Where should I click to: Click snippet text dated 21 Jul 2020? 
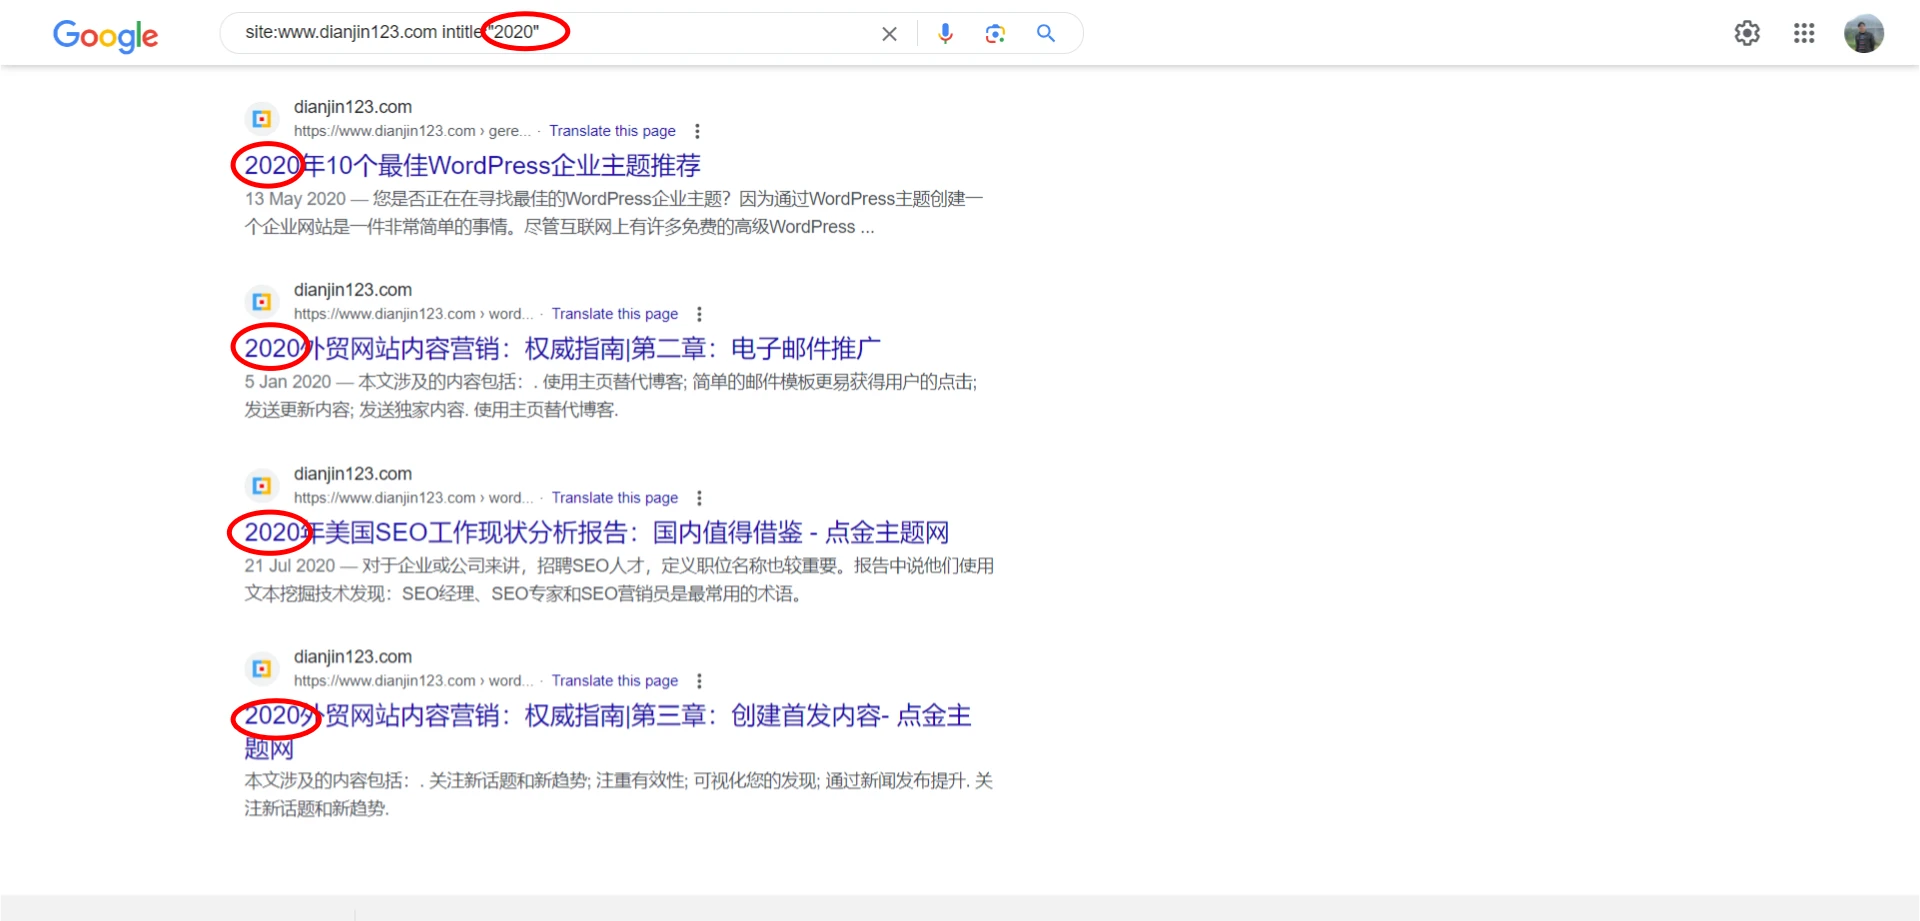click(619, 580)
